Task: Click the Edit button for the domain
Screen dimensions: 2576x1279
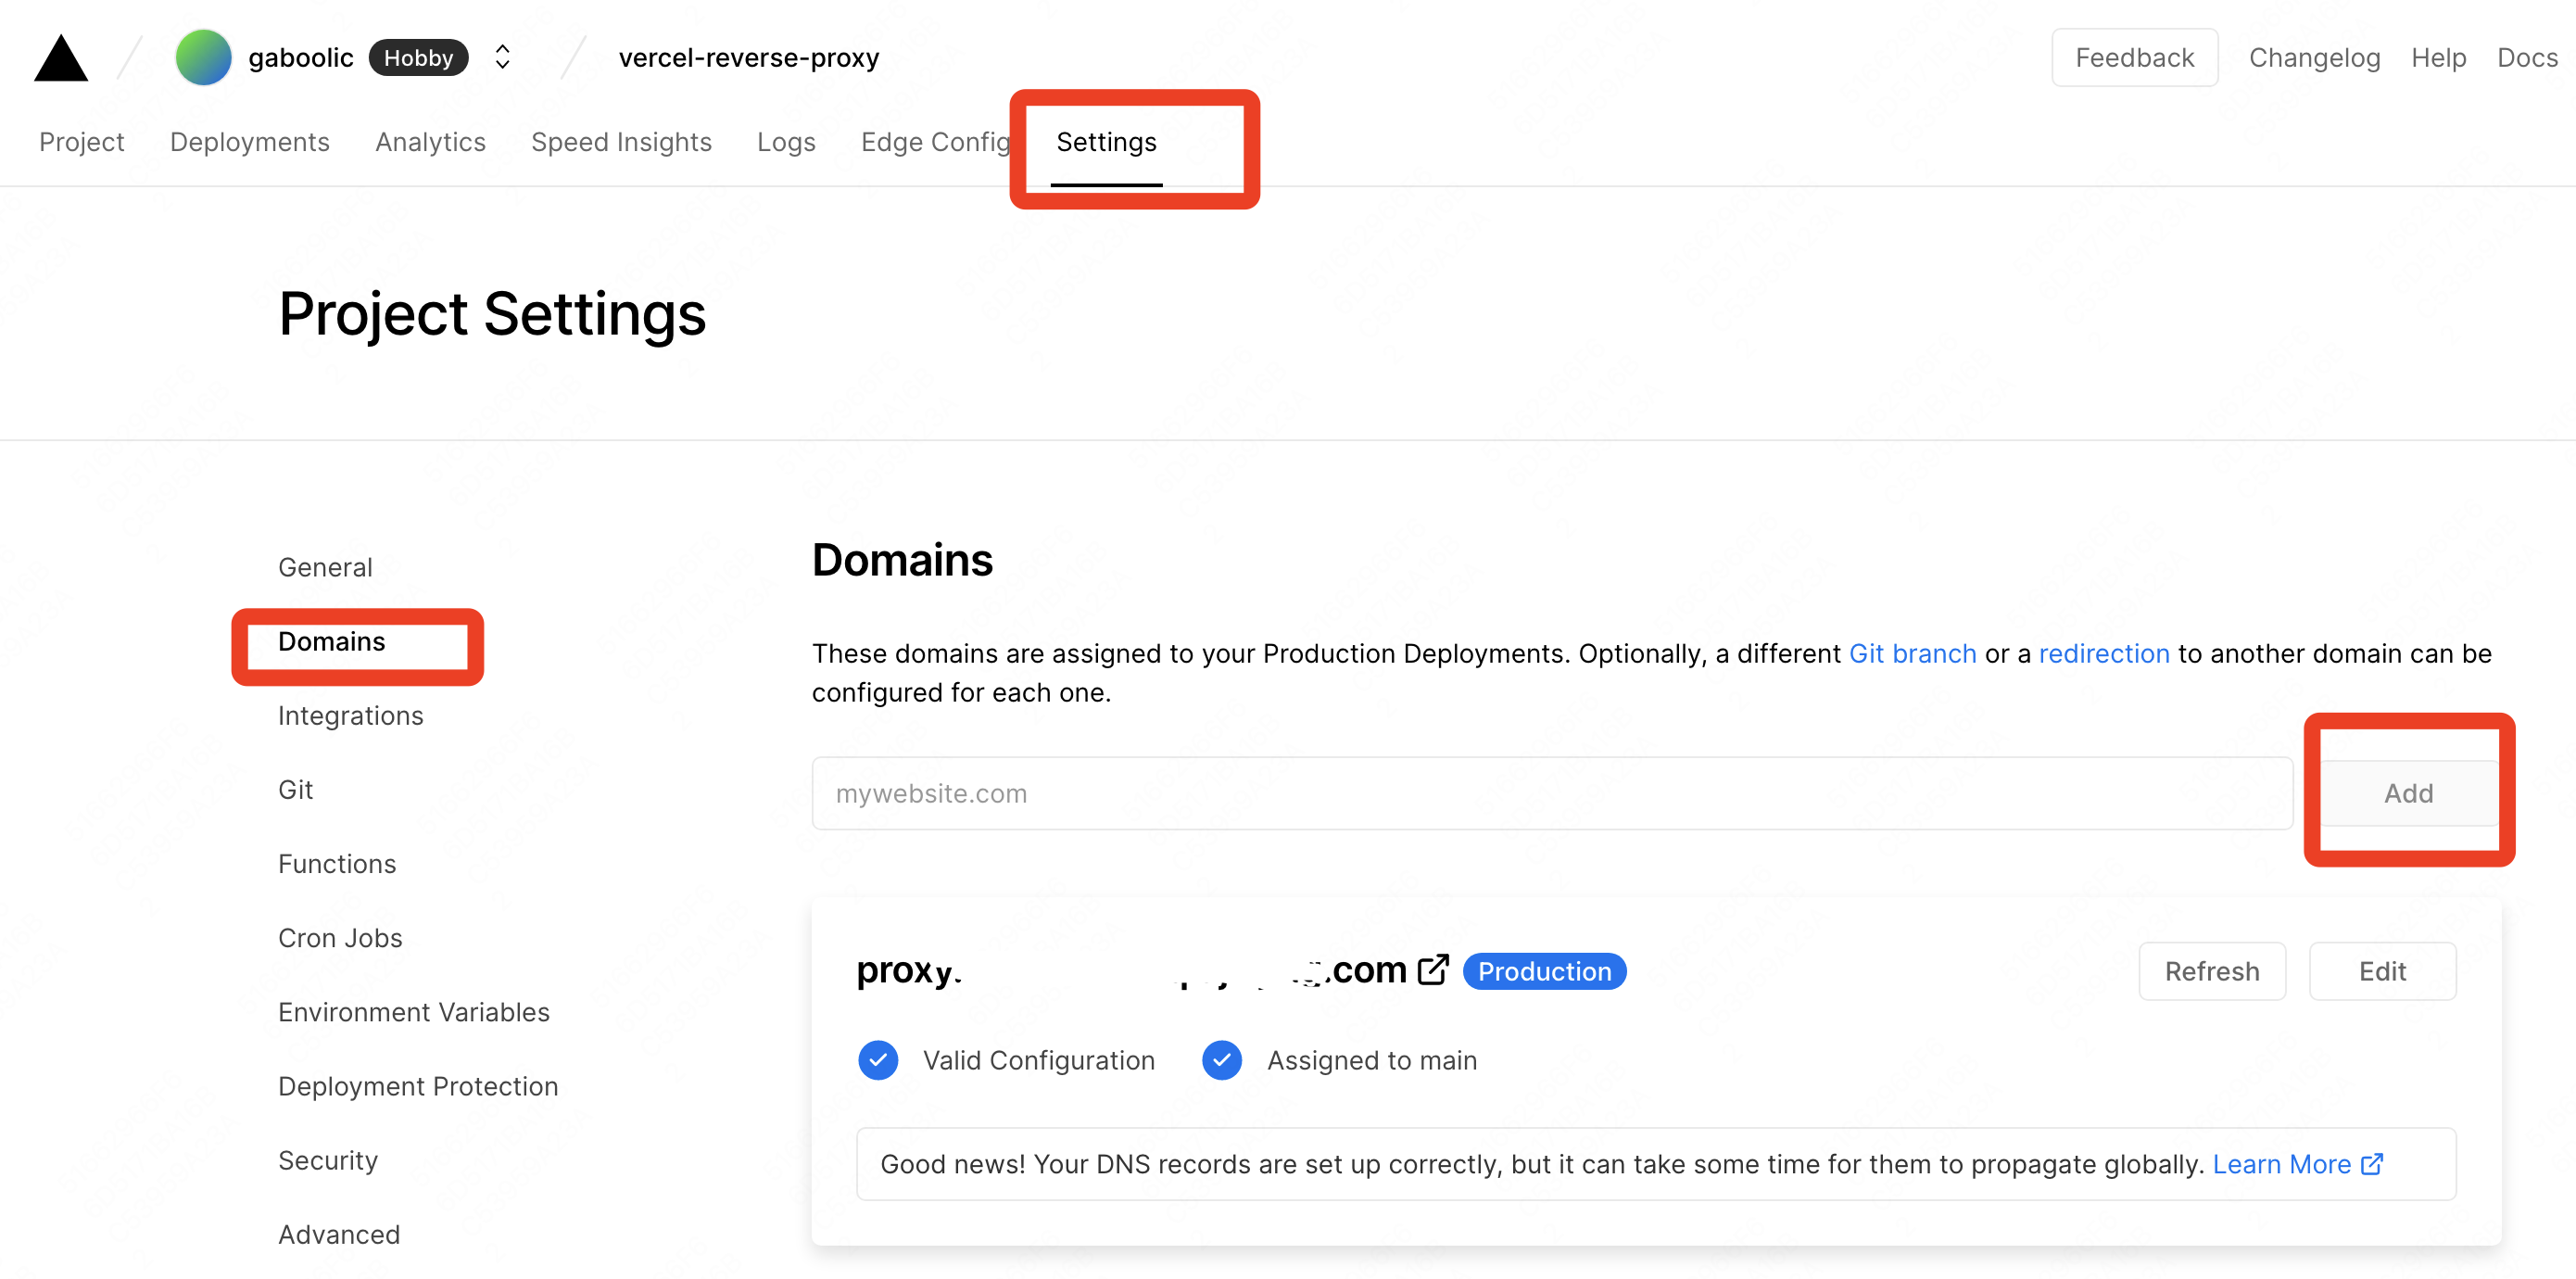Action: (2381, 971)
